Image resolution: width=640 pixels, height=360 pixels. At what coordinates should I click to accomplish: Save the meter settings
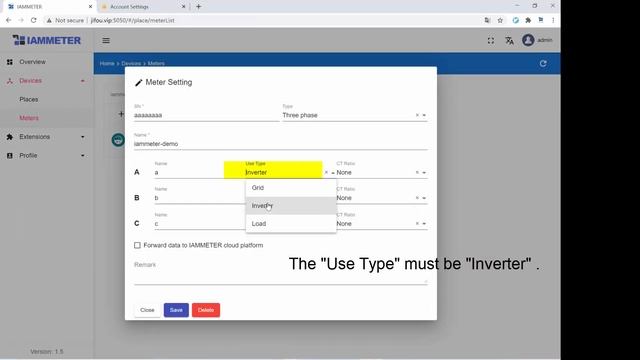(x=176, y=310)
